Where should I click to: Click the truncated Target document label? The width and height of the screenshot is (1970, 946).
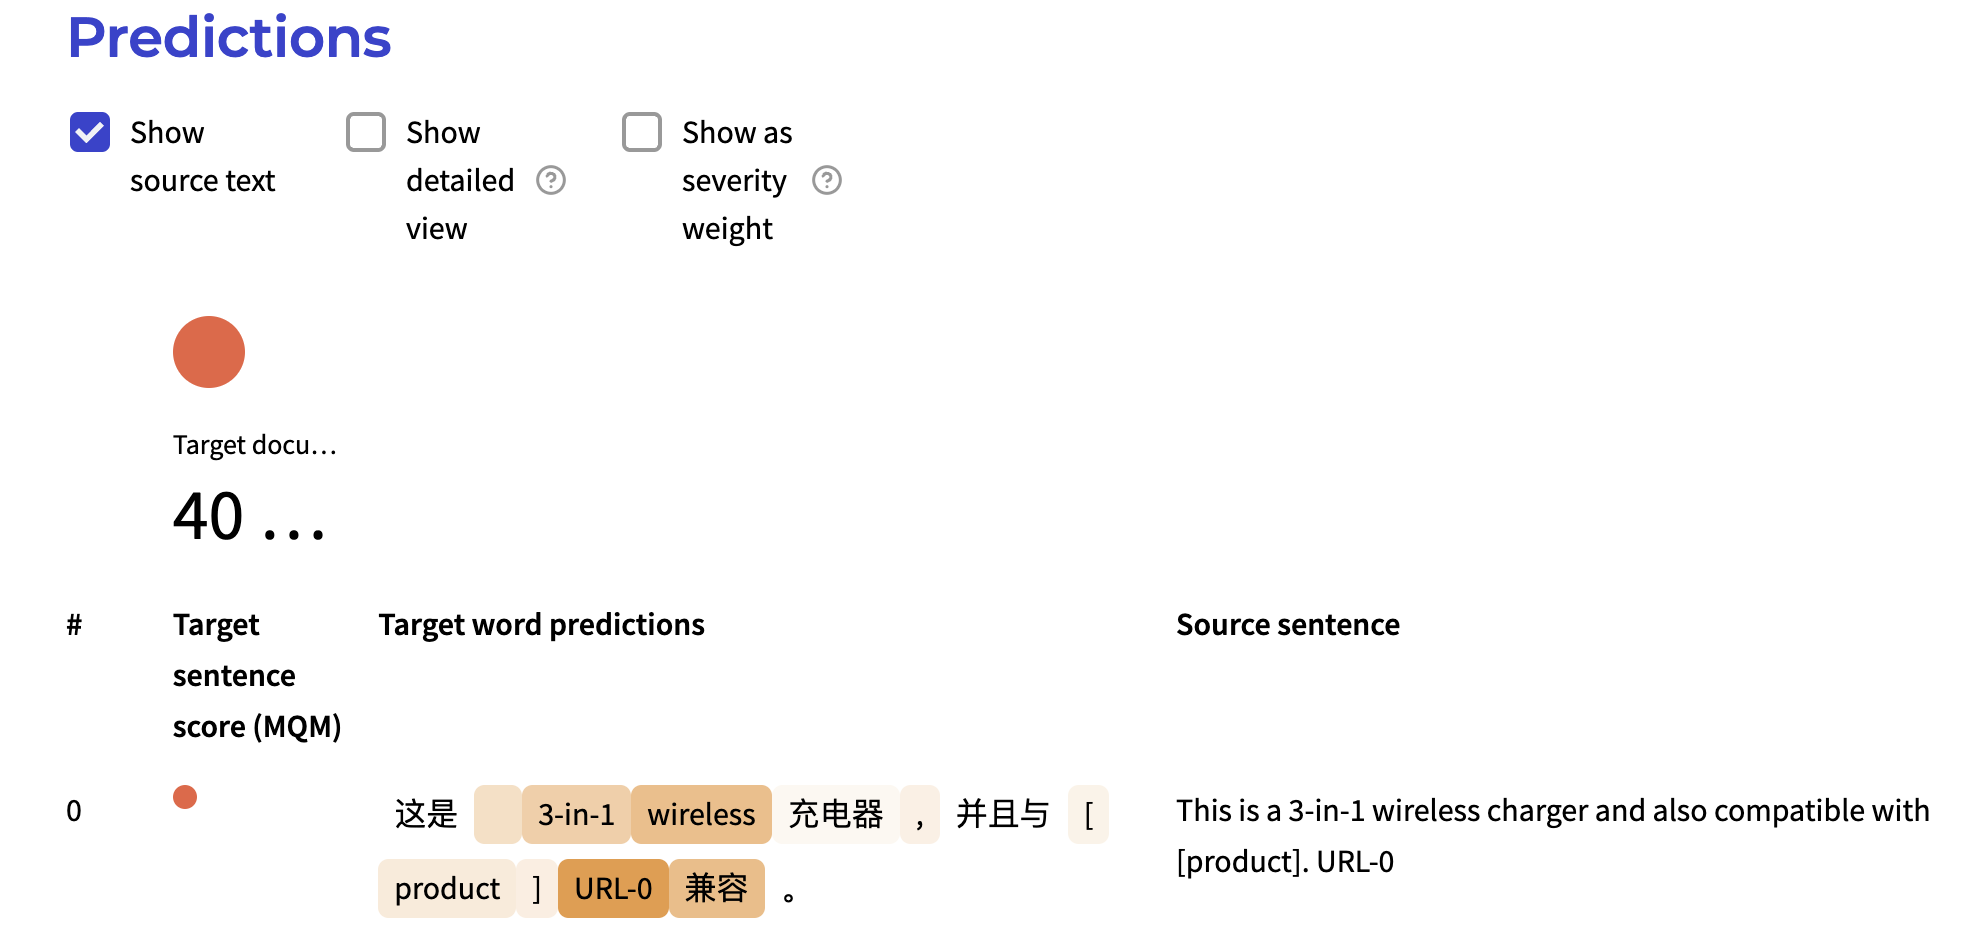click(254, 445)
